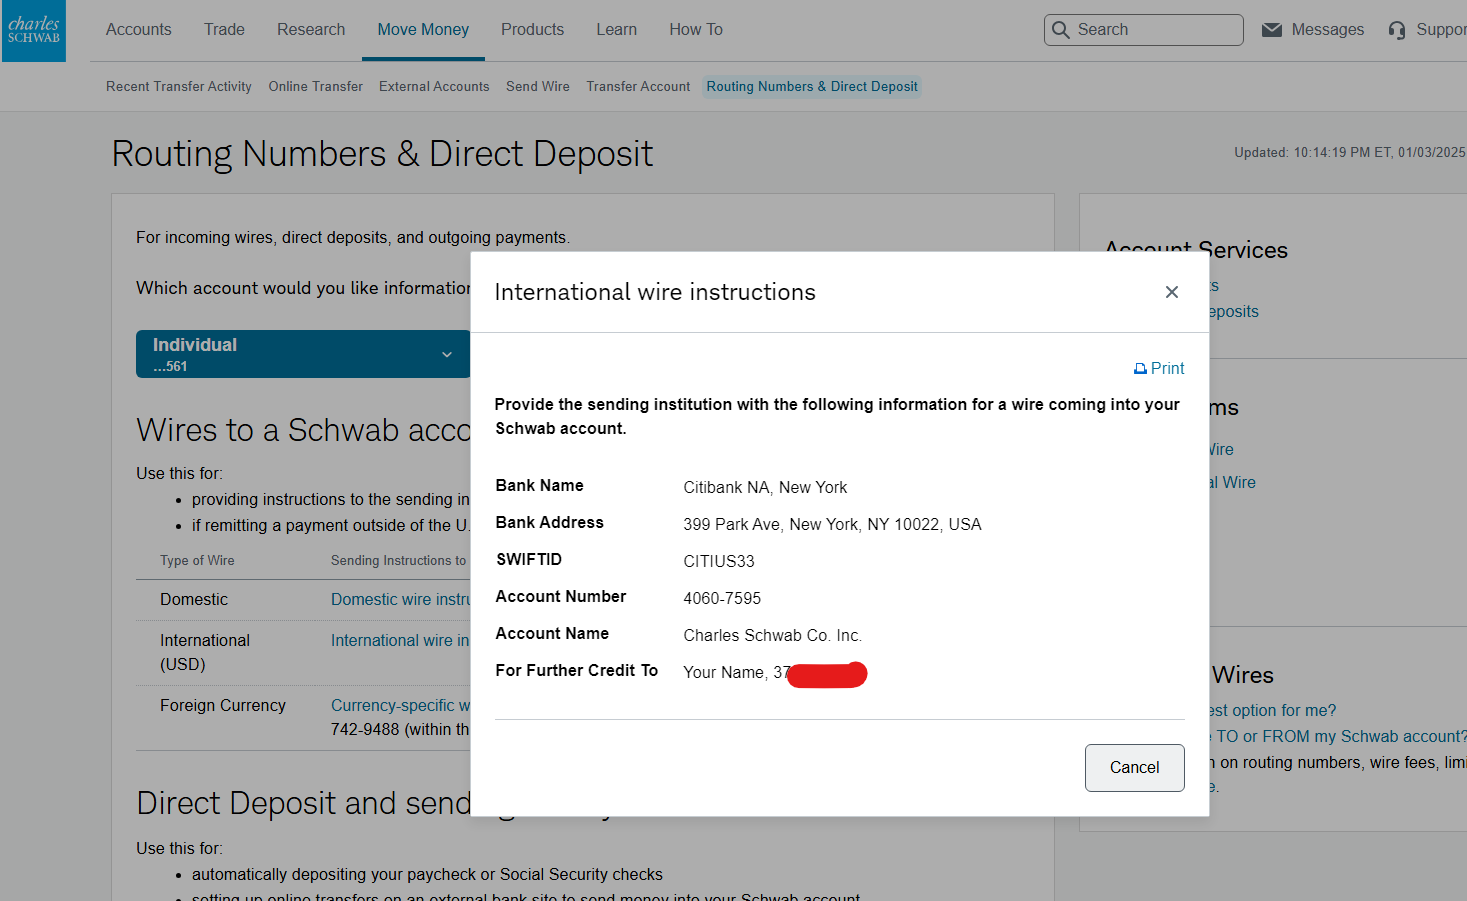This screenshot has height=901, width=1467.
Task: Open the Accounts menu
Action: [139, 30]
